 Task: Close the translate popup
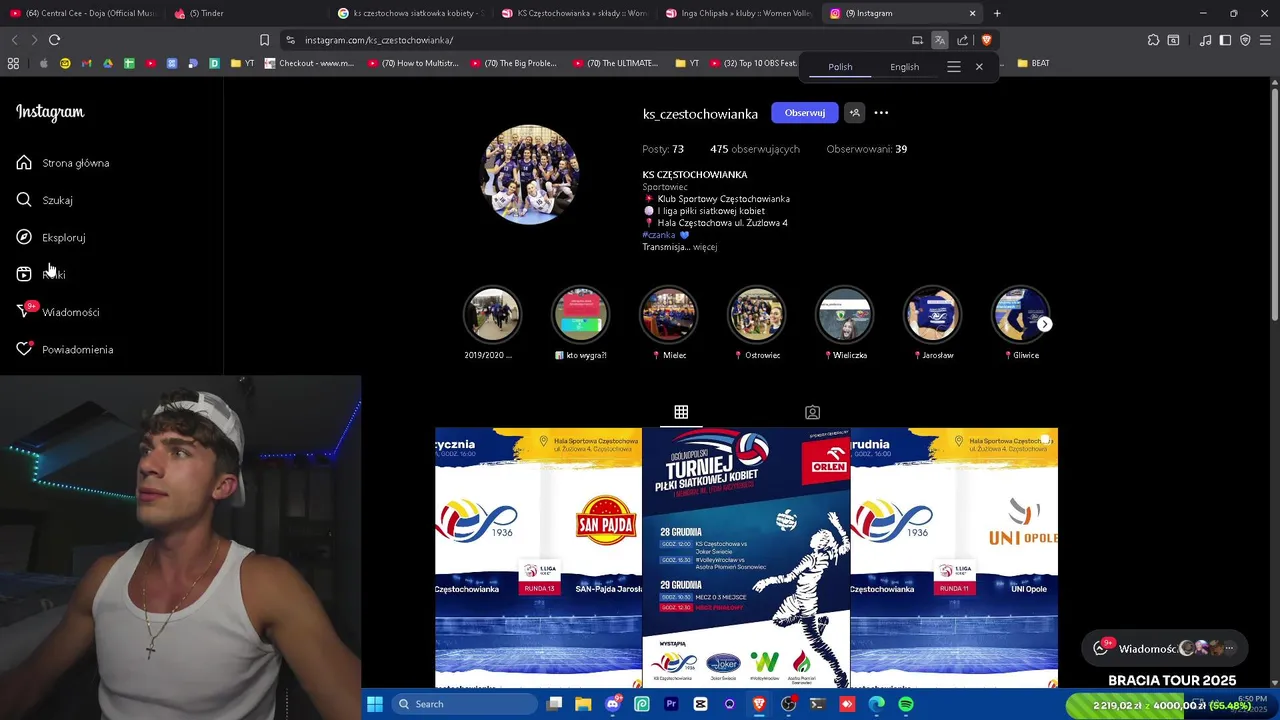tap(979, 67)
